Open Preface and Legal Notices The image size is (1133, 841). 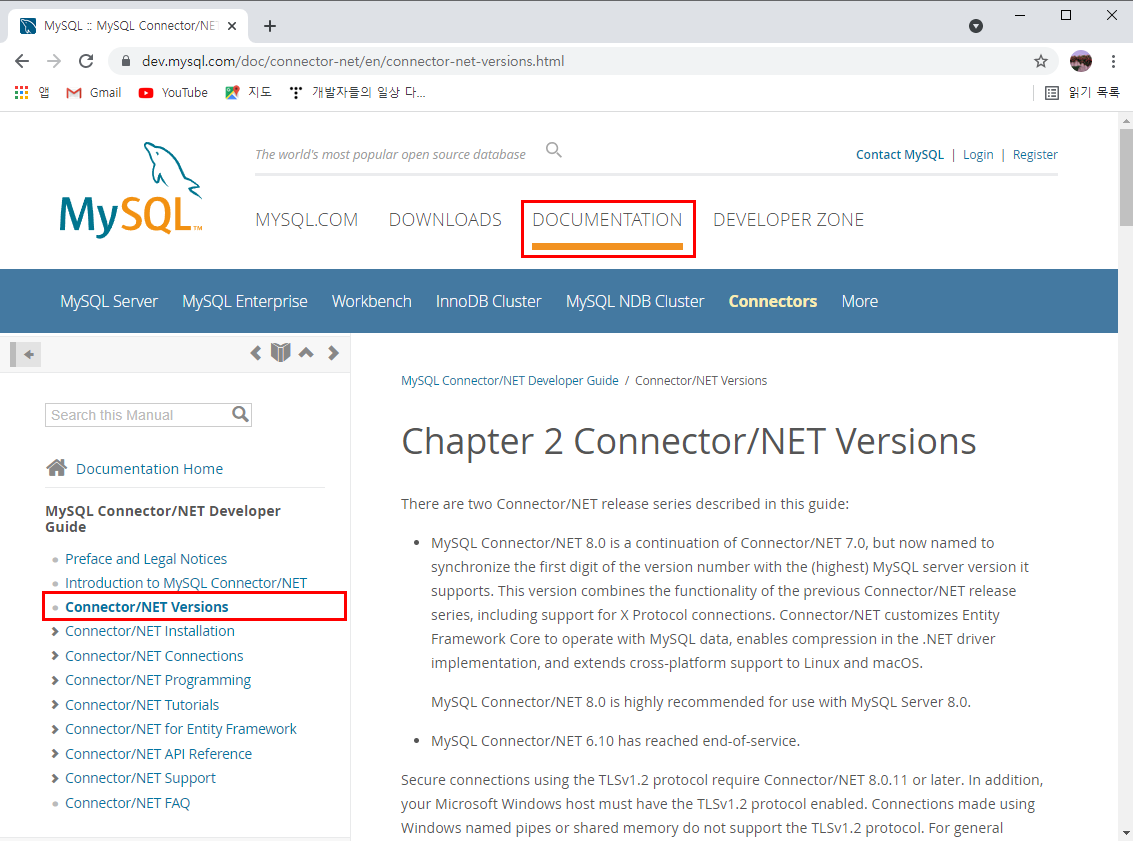click(x=146, y=558)
